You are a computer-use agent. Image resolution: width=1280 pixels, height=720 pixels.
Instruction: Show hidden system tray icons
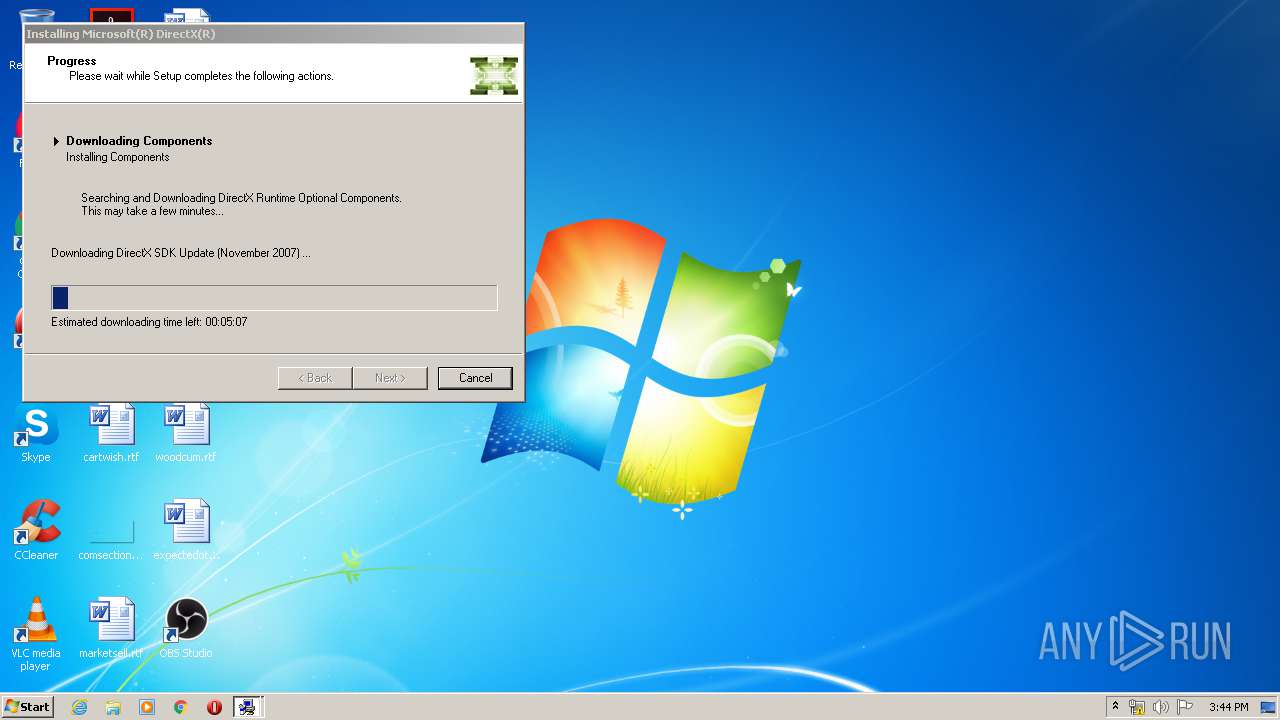coord(1115,707)
